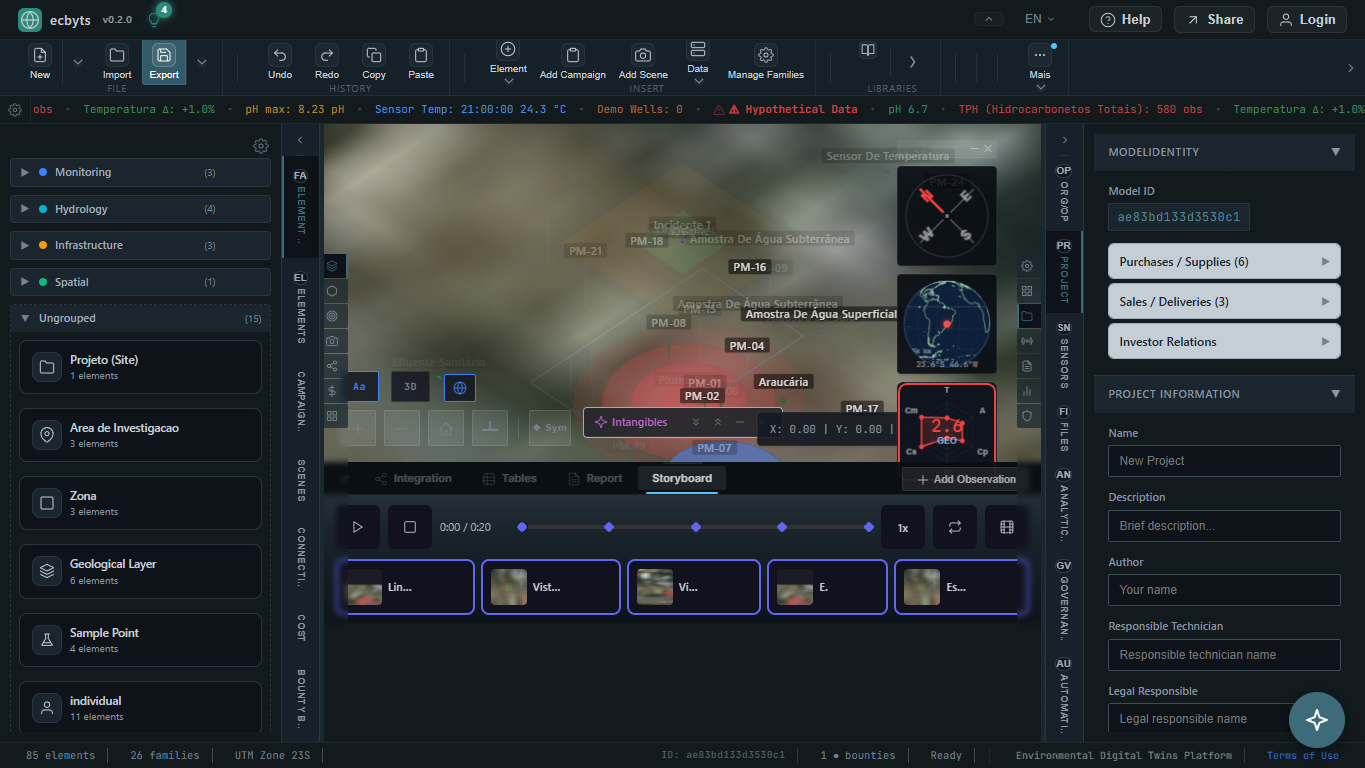Open the ANALYTICS side tab

click(x=1064, y=504)
